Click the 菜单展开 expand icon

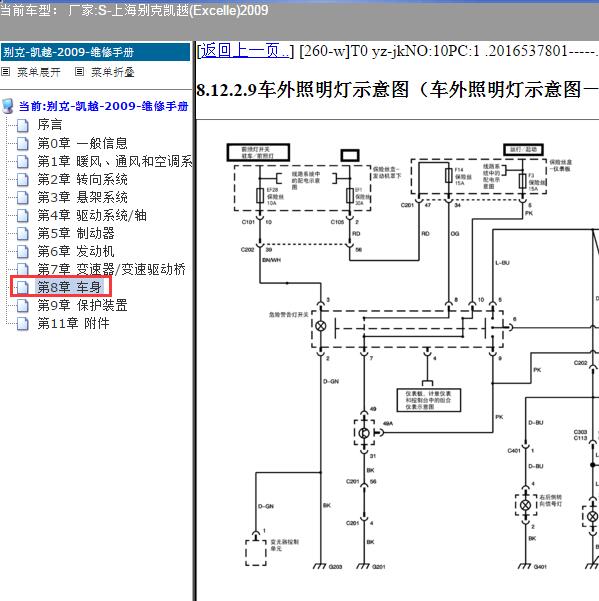[x=6, y=72]
